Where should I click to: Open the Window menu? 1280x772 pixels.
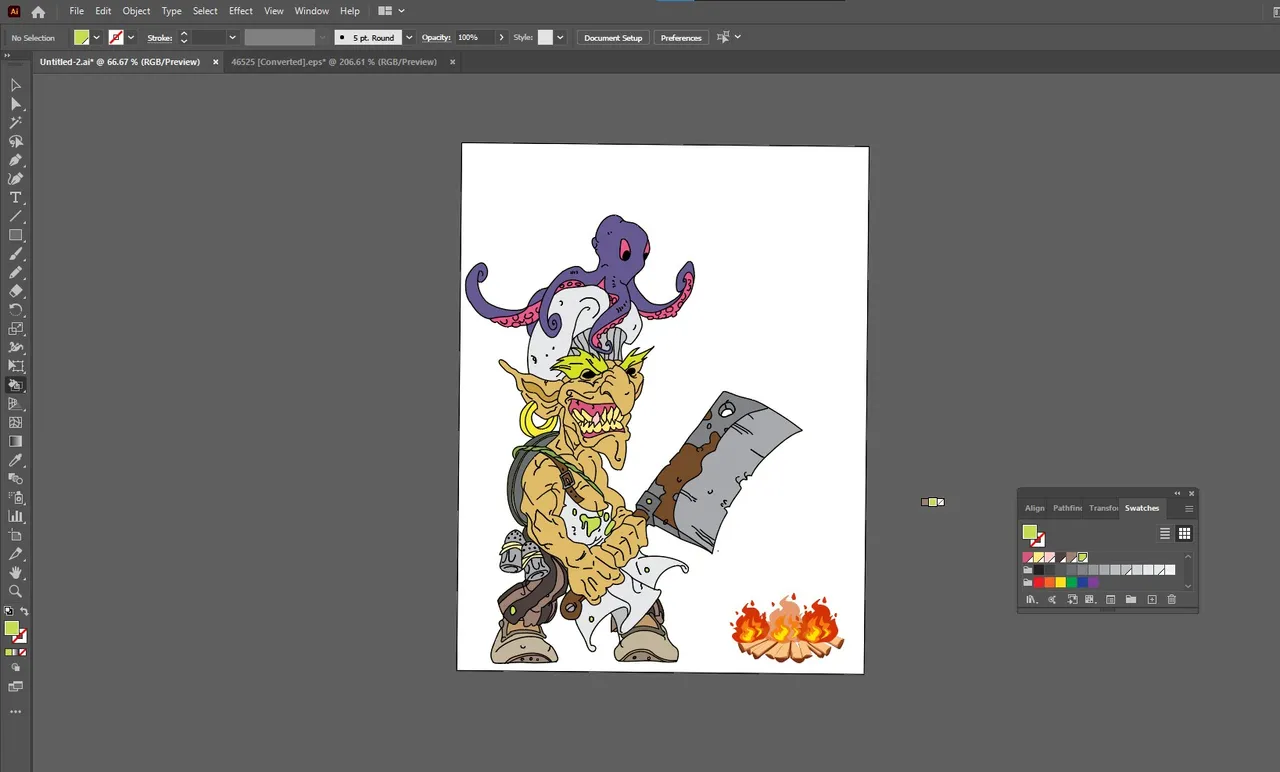point(312,11)
